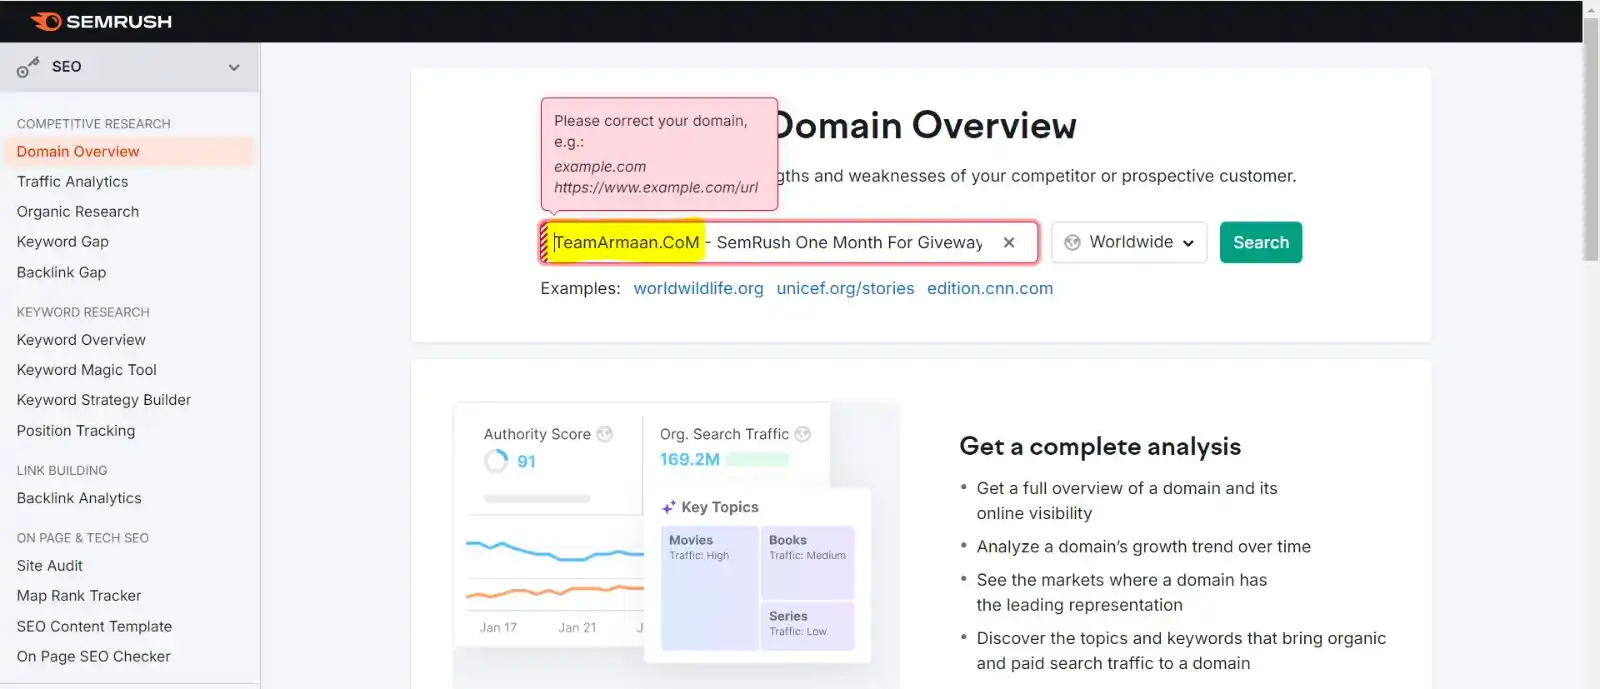This screenshot has width=1600, height=689.
Task: Click the KEYWORD RESEARCH section label
Action: pyautogui.click(x=83, y=312)
